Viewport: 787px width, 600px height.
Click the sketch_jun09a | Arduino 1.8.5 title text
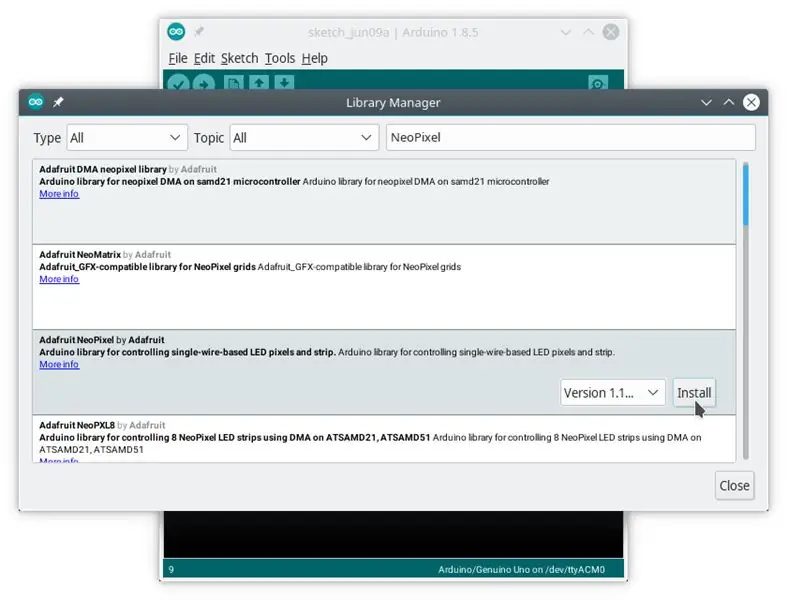click(x=393, y=33)
